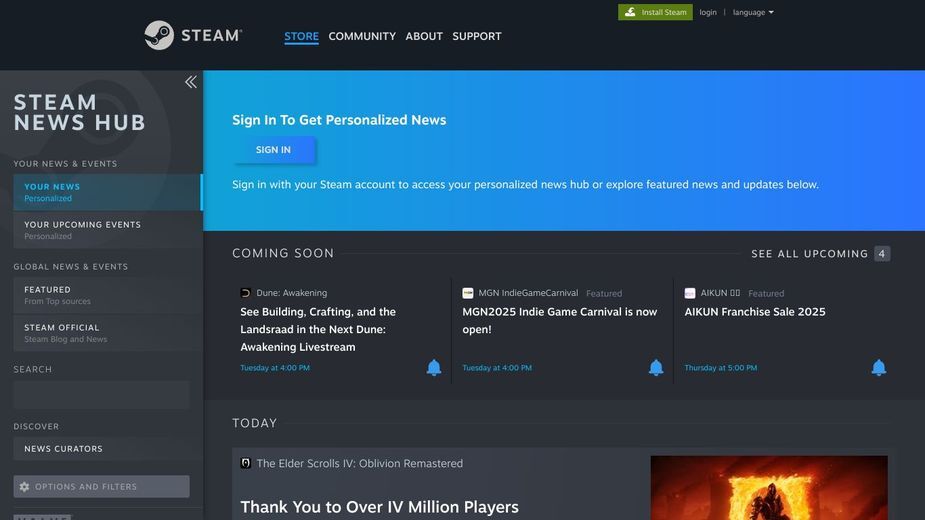Click the login link
This screenshot has height=520, width=925.
point(708,12)
